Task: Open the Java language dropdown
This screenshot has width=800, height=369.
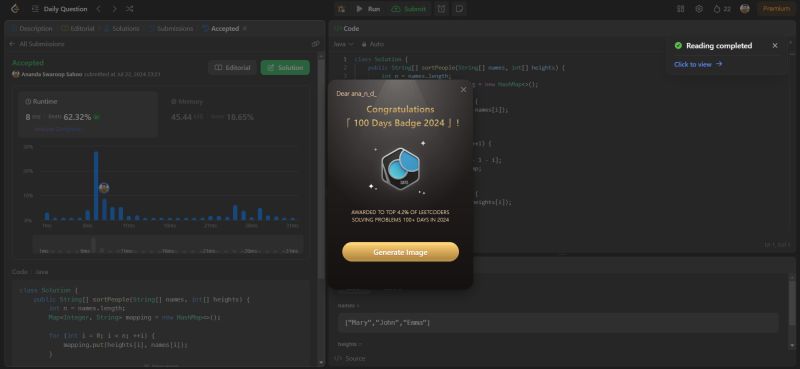Action: [x=344, y=44]
